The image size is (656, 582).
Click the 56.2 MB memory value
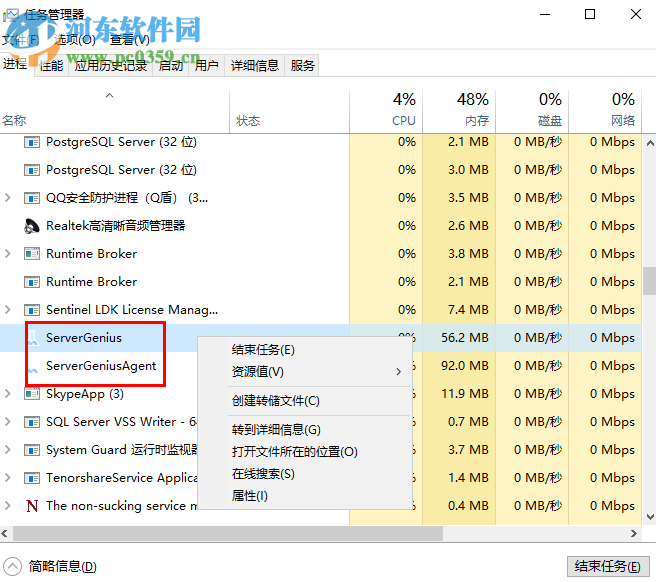tap(464, 338)
